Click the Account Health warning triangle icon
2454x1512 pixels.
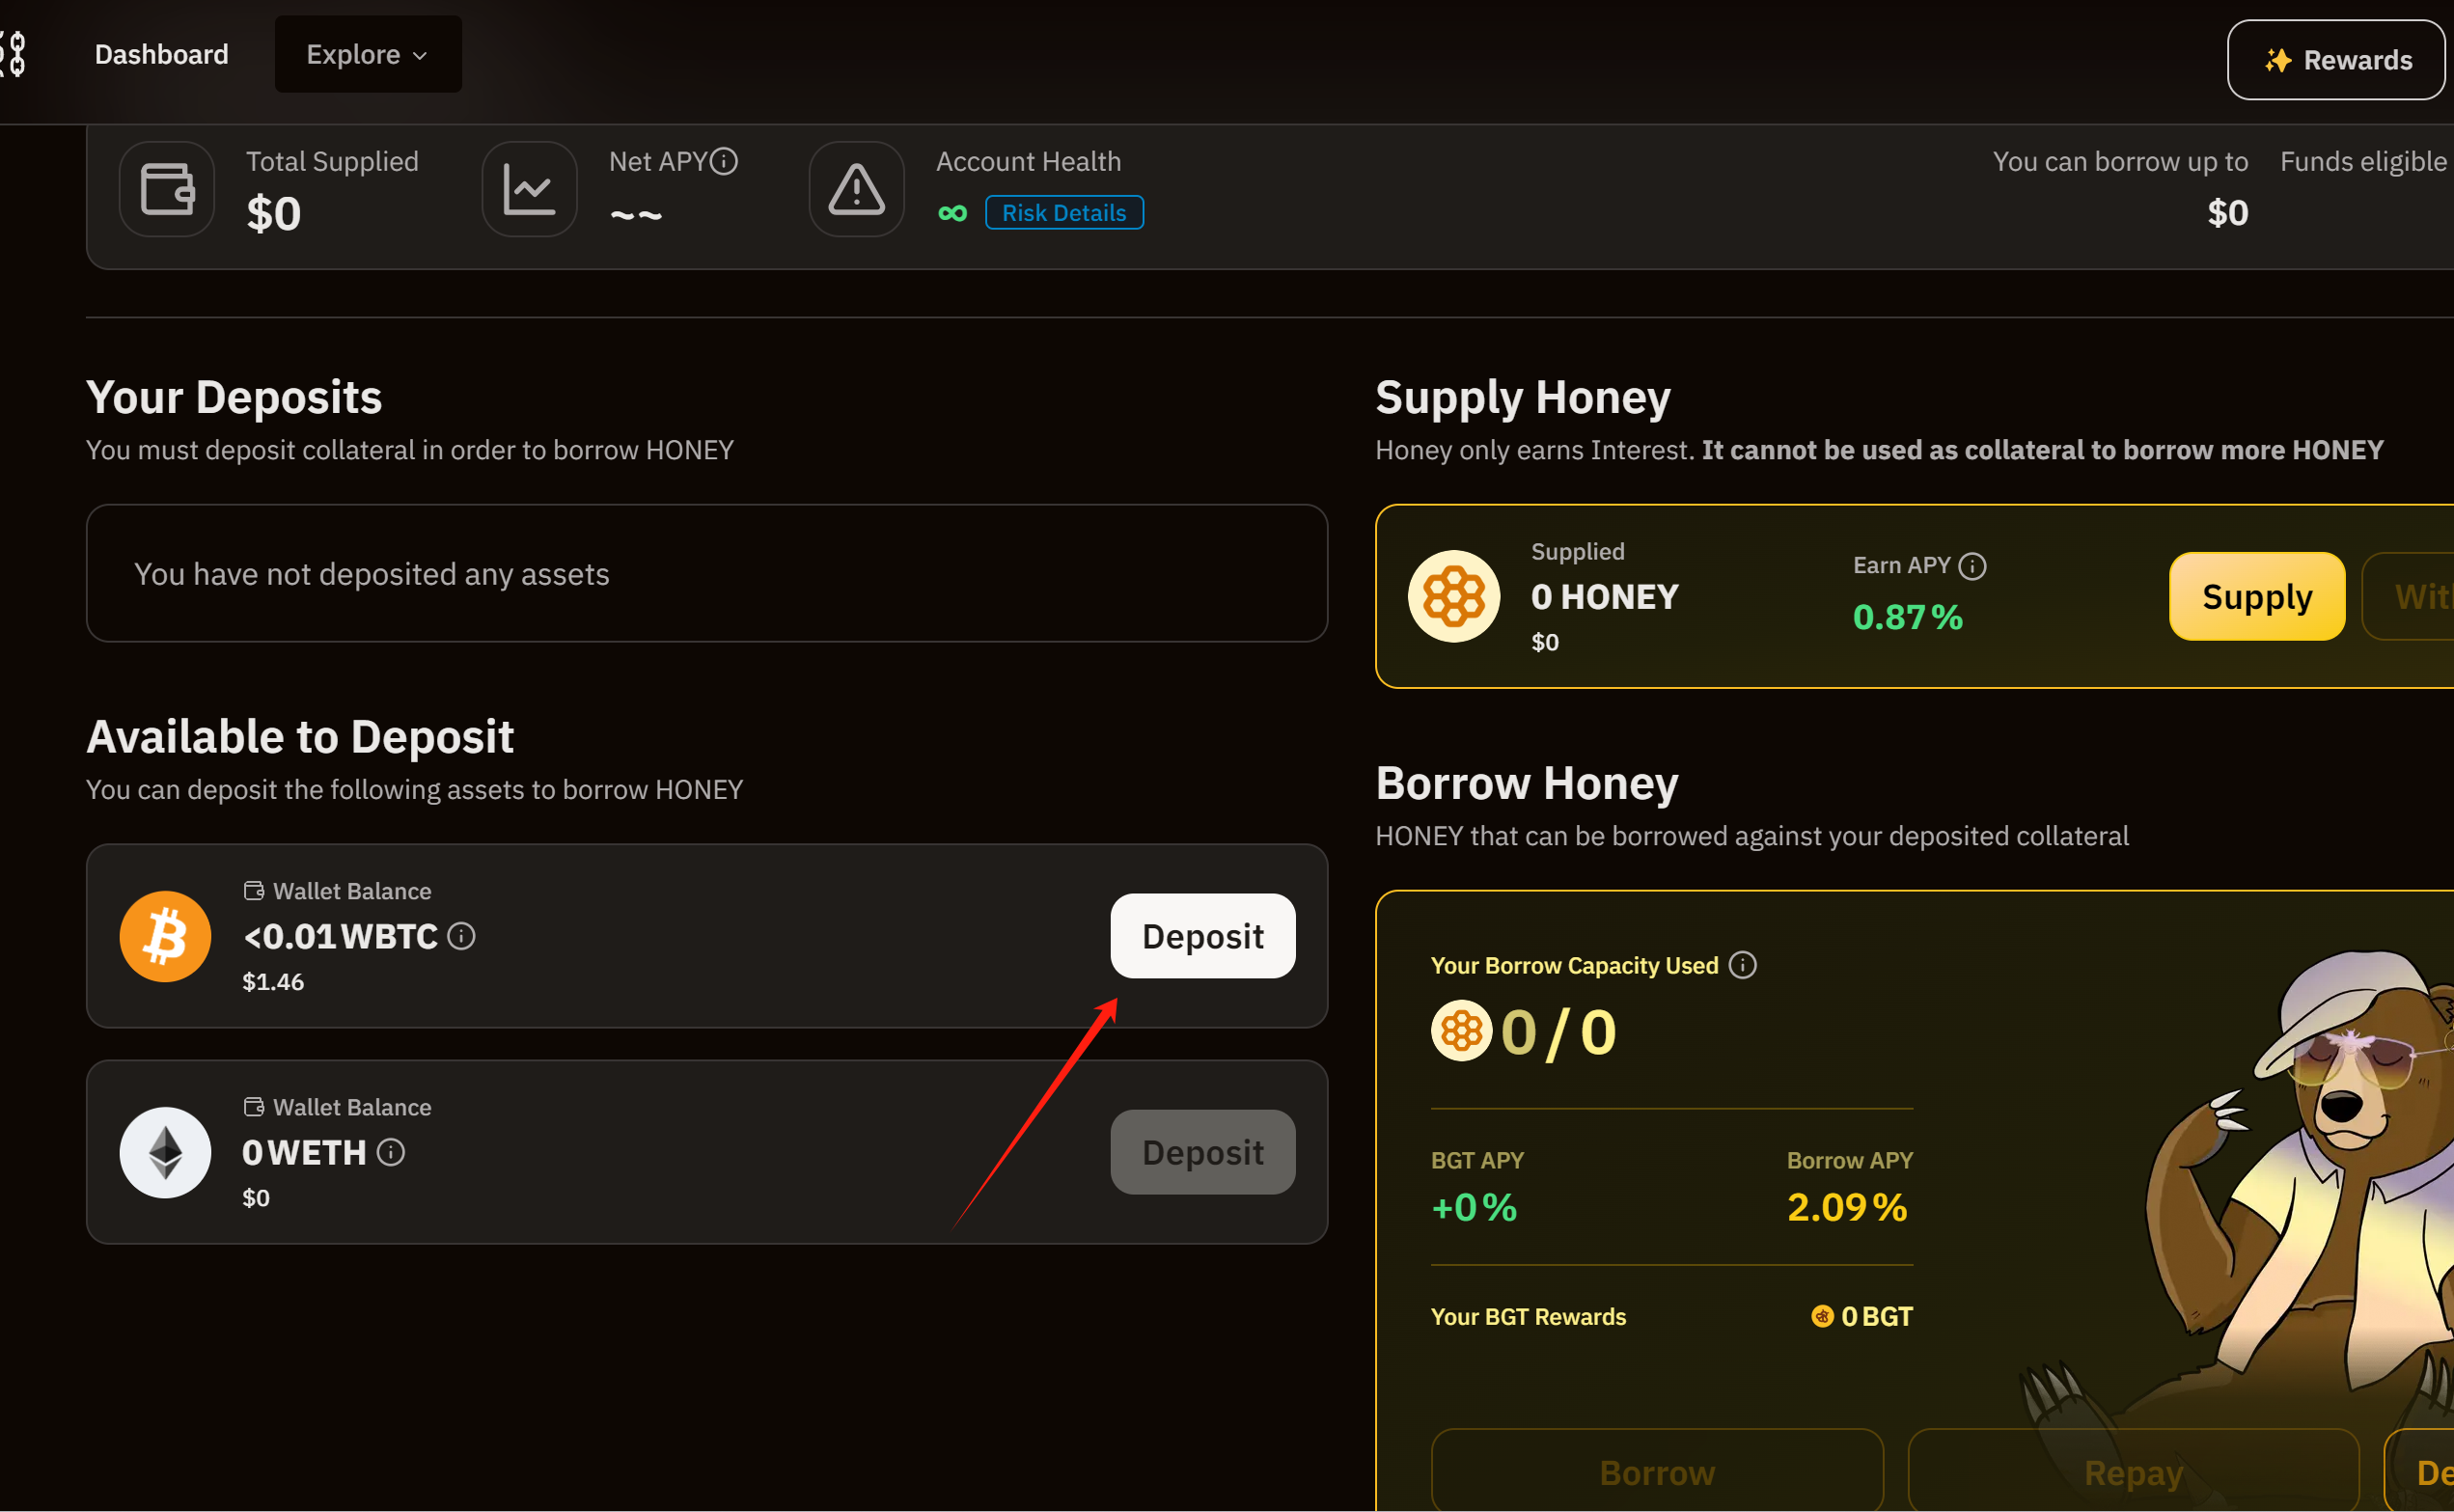click(x=856, y=189)
